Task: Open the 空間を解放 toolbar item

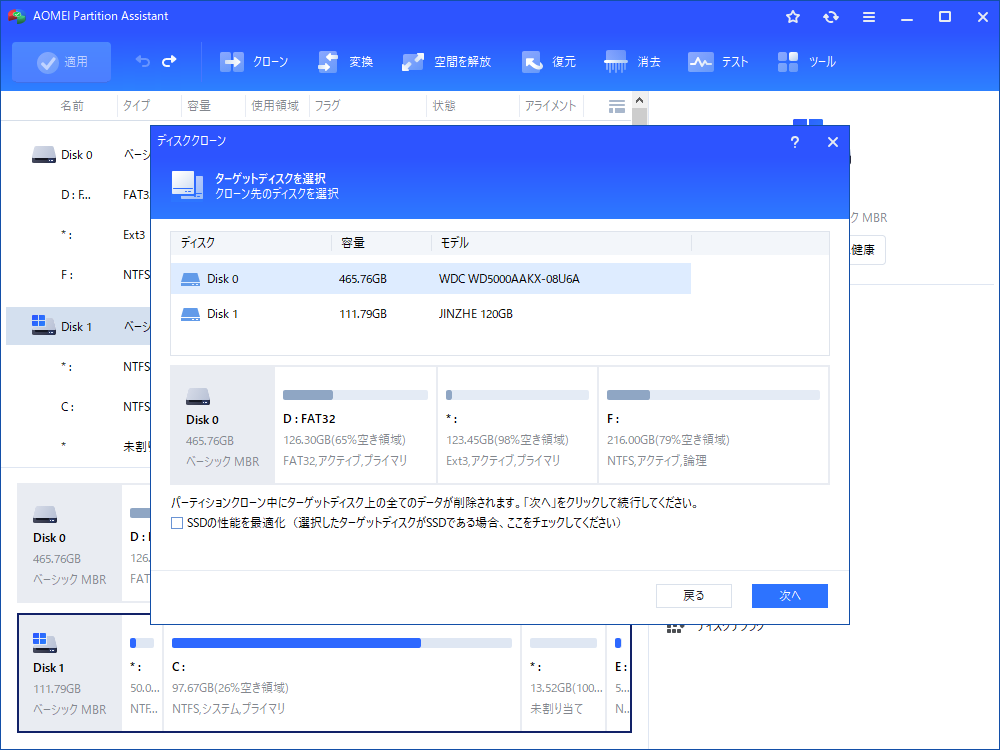Action: pyautogui.click(x=446, y=62)
